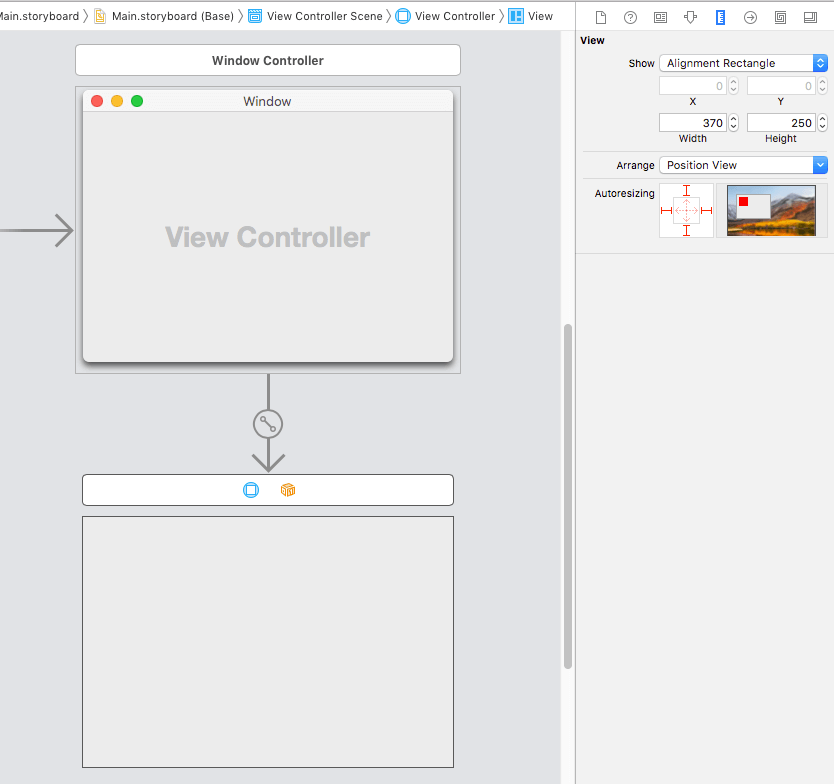834x784 pixels.
Task: Open the Quick Help inspector
Action: click(630, 17)
